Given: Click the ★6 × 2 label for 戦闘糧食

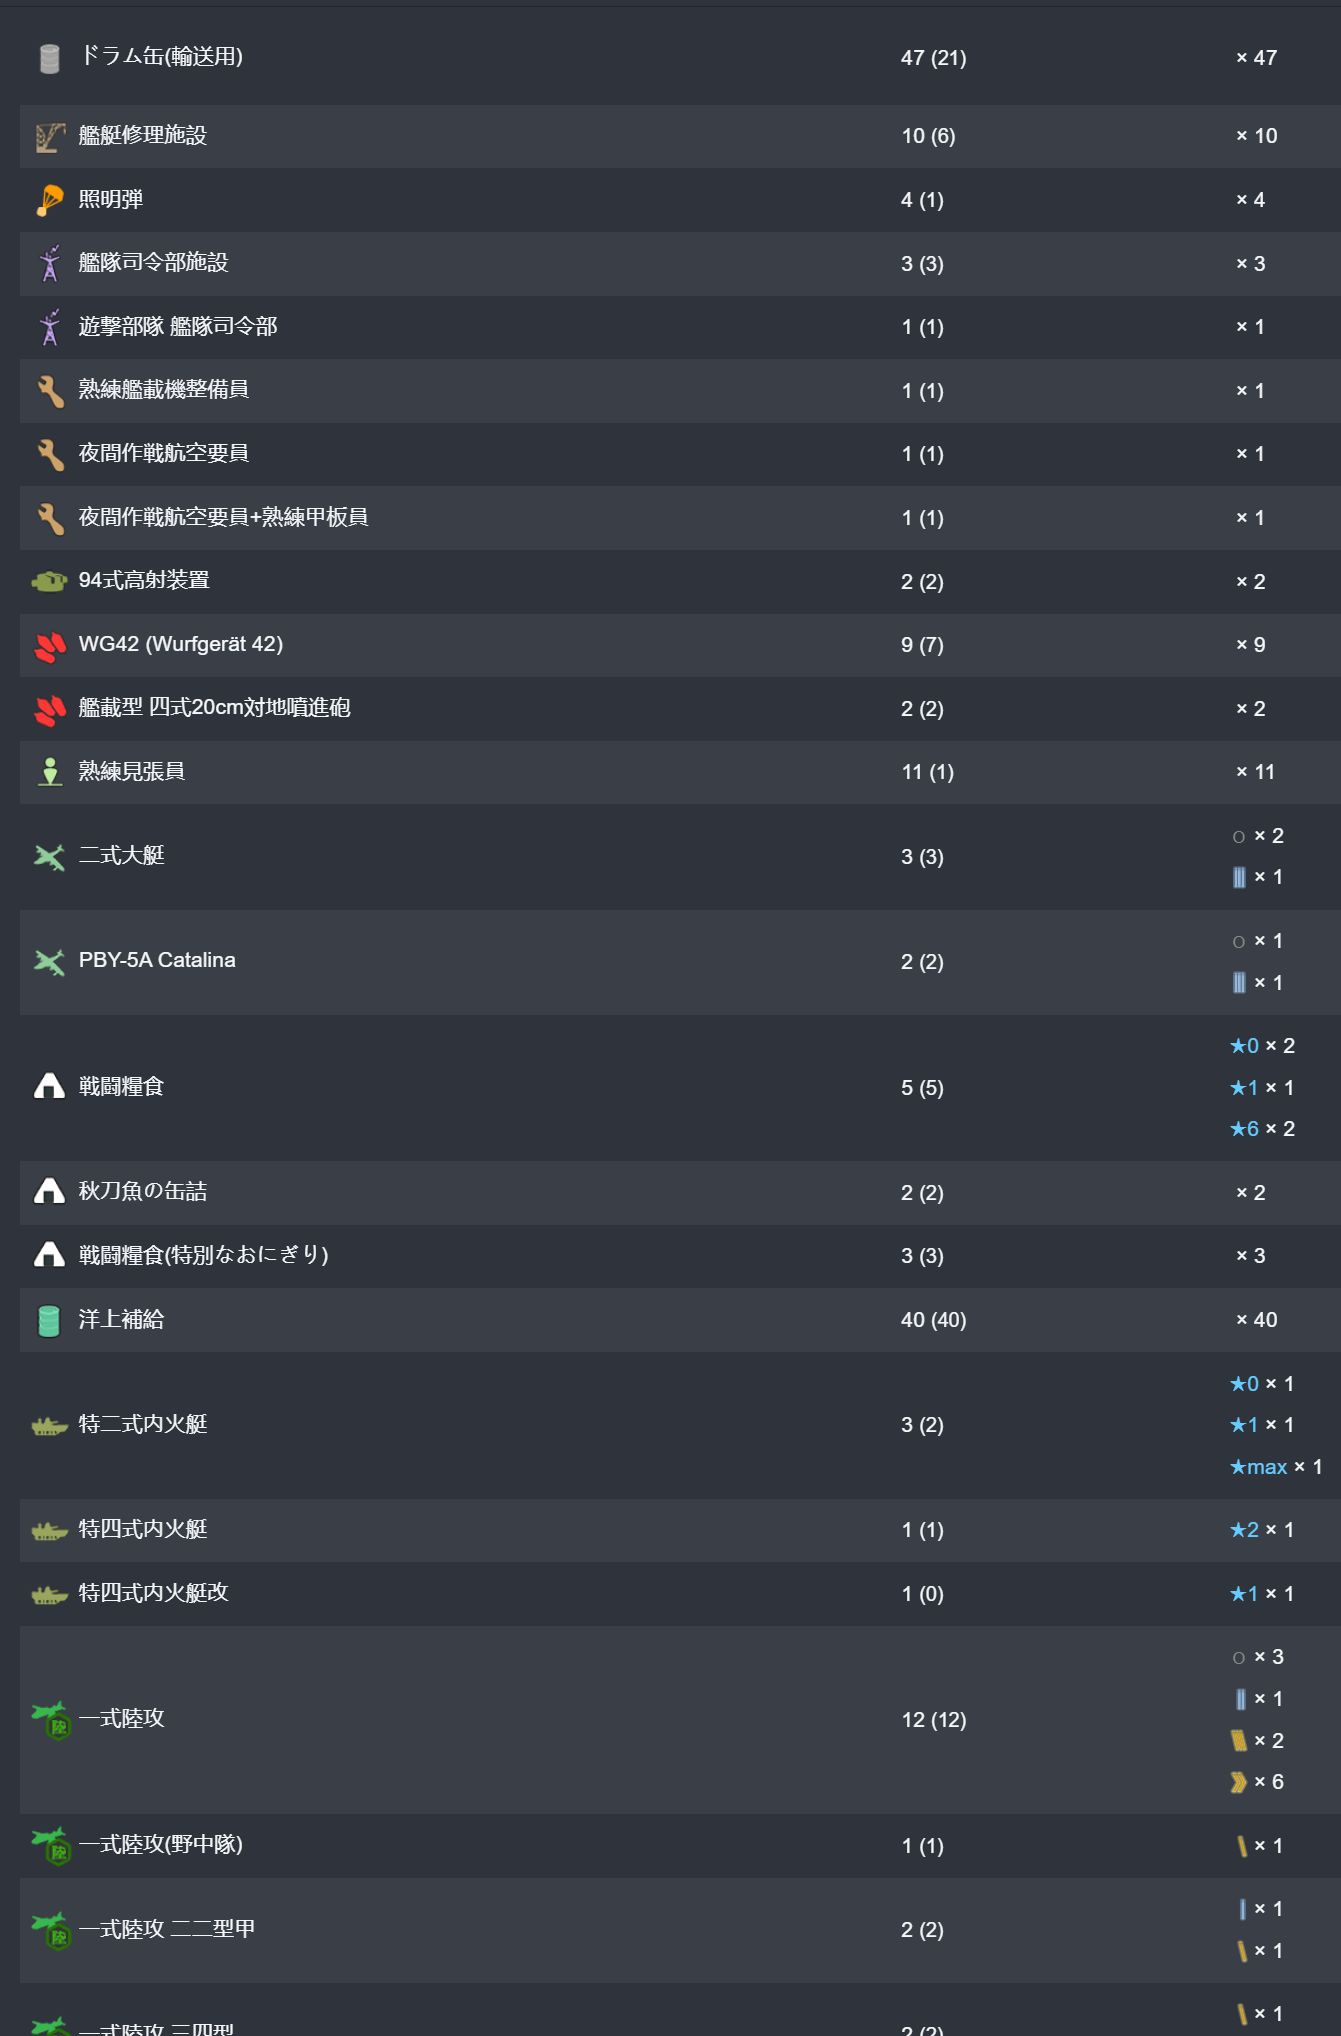Looking at the screenshot, I should point(1262,1129).
